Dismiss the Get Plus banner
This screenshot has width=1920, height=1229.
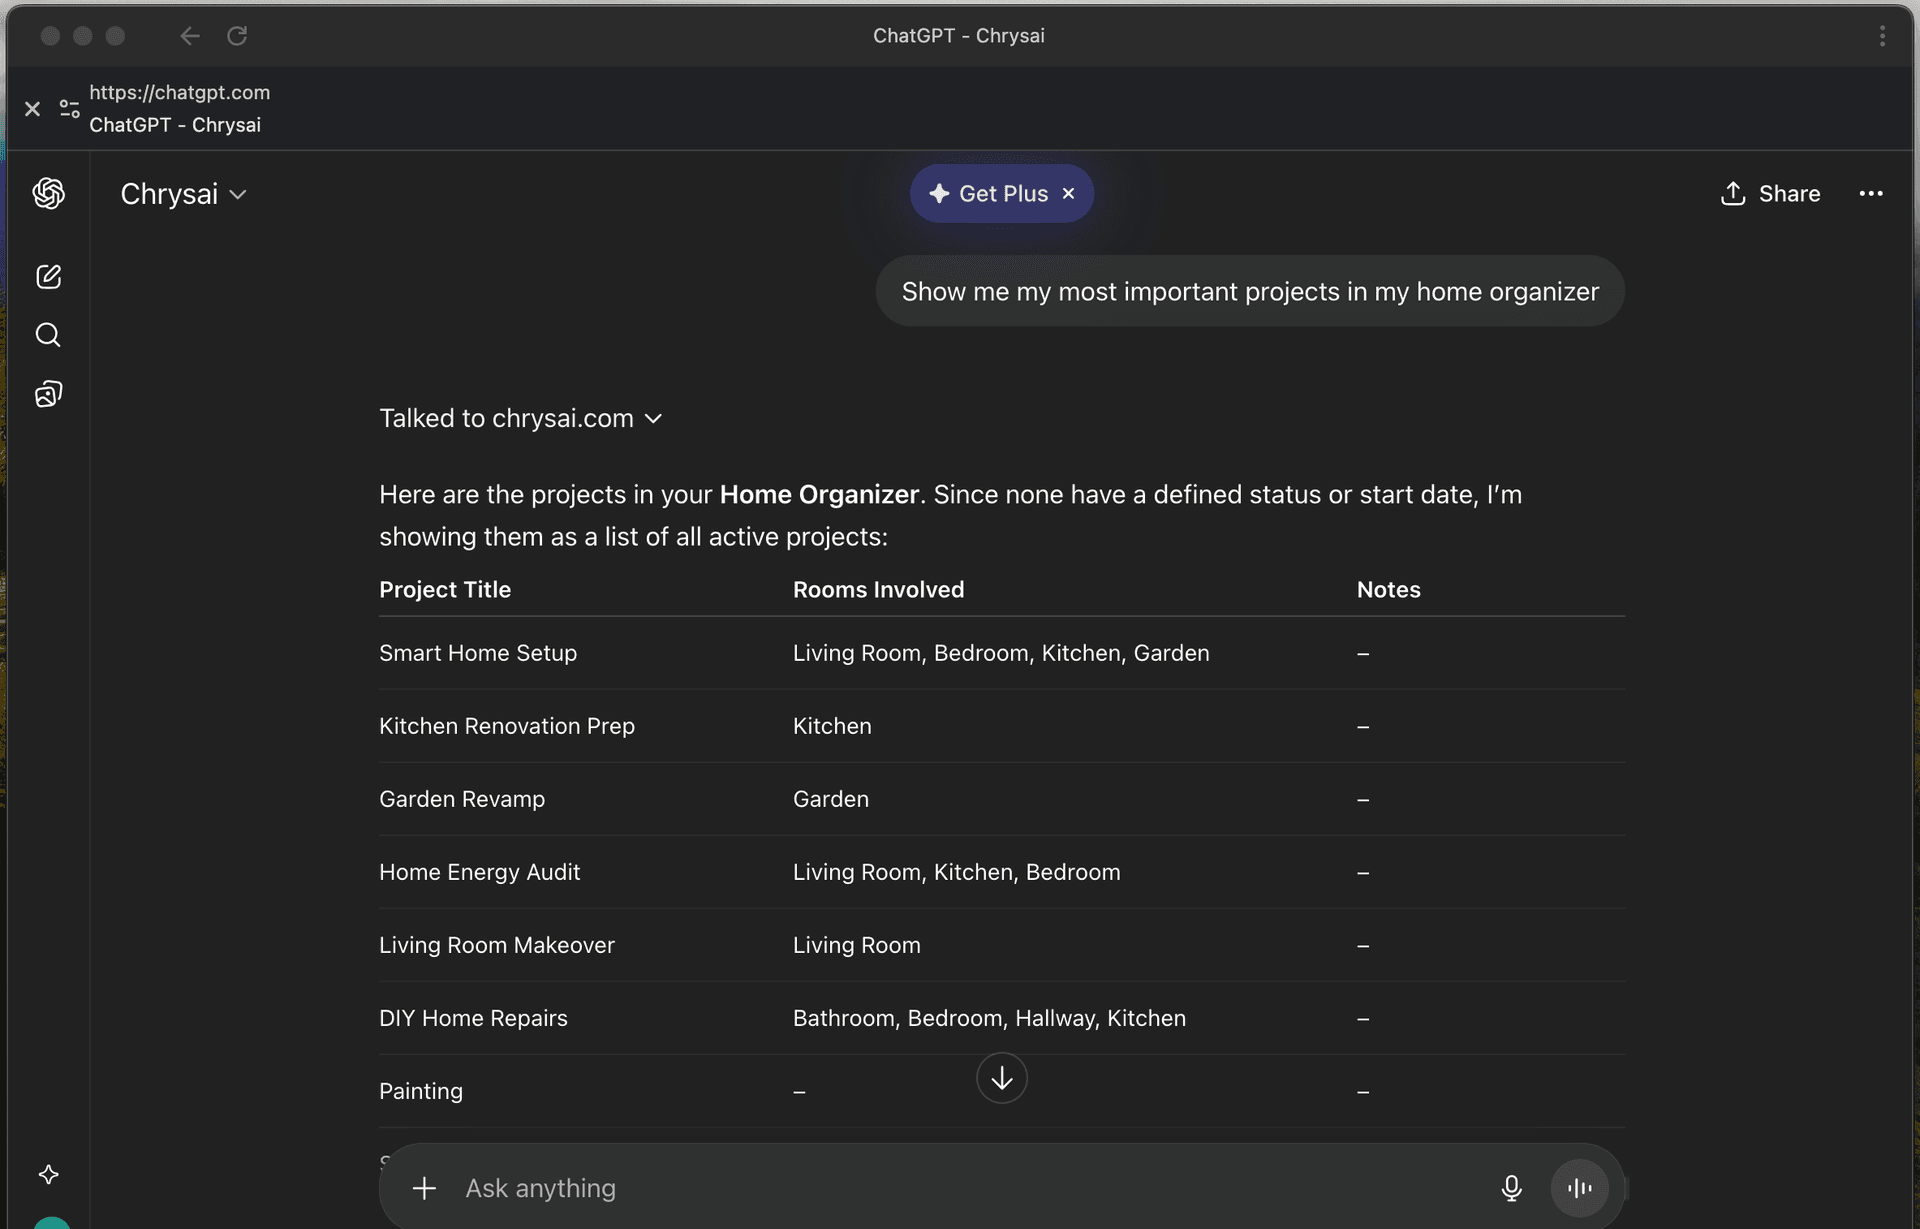coord(1068,194)
